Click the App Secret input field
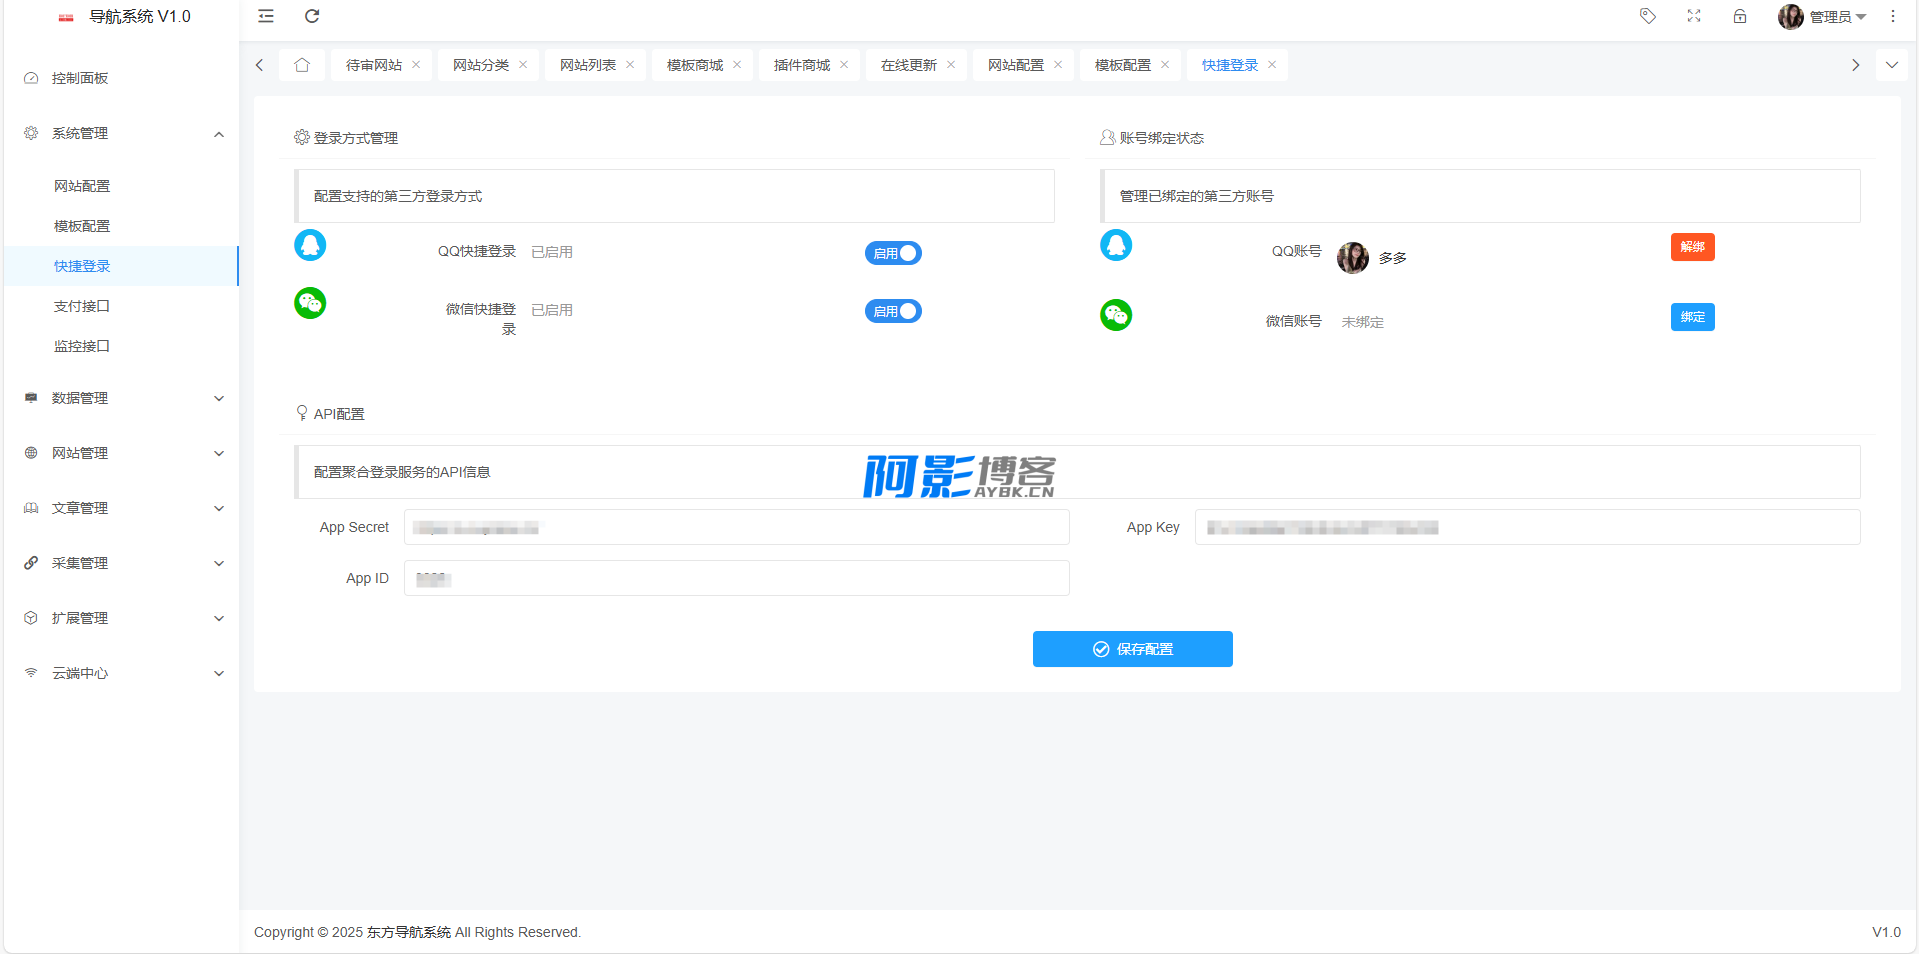1919x954 pixels. point(736,527)
